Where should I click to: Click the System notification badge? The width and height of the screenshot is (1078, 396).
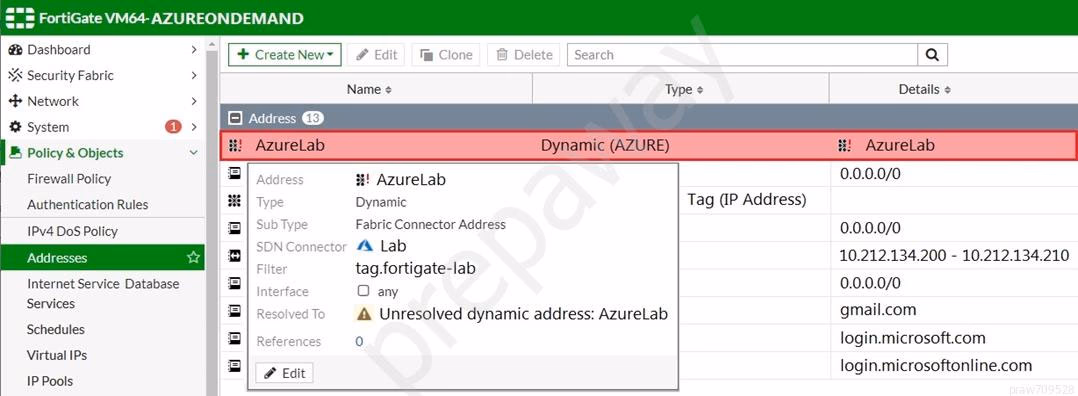[x=173, y=126]
